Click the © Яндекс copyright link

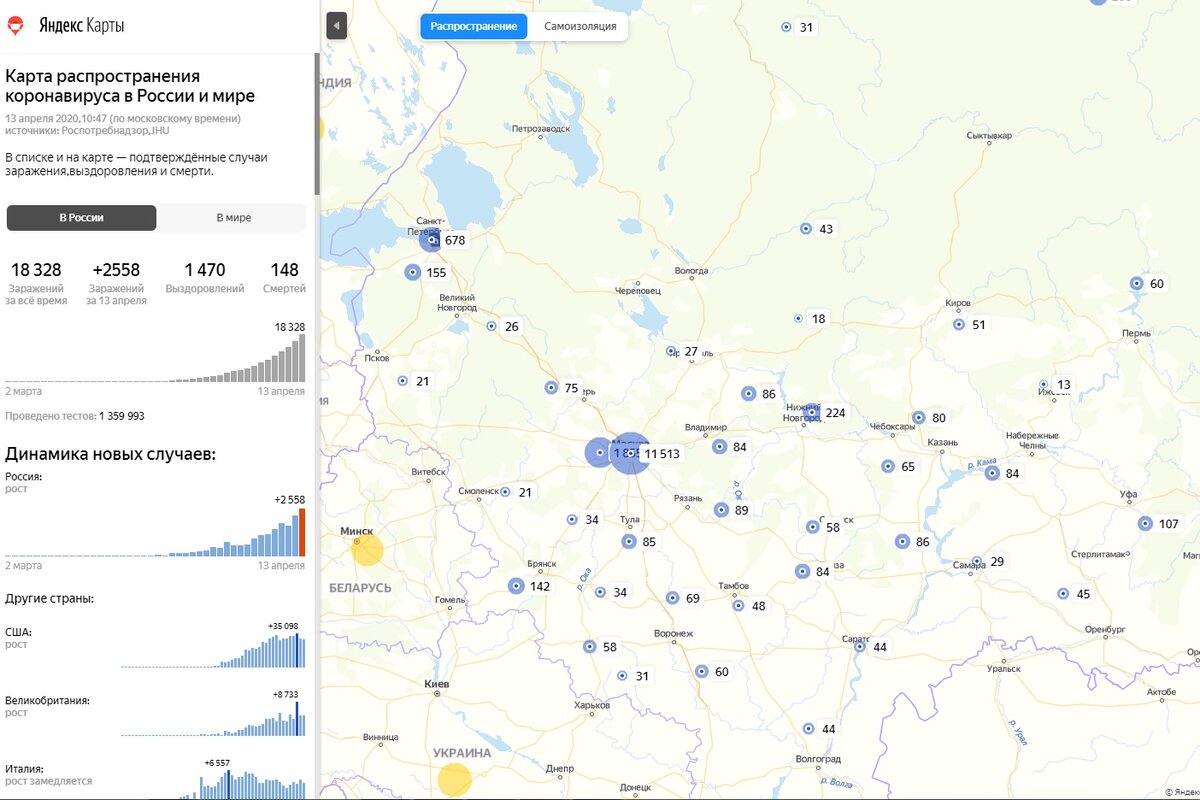[1183, 791]
